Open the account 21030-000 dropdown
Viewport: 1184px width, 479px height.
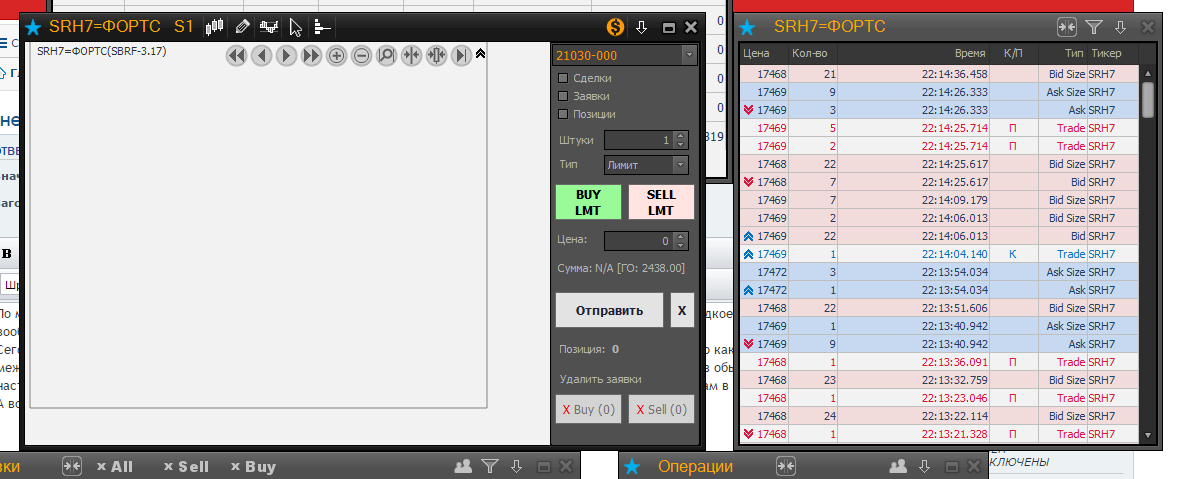(x=689, y=55)
